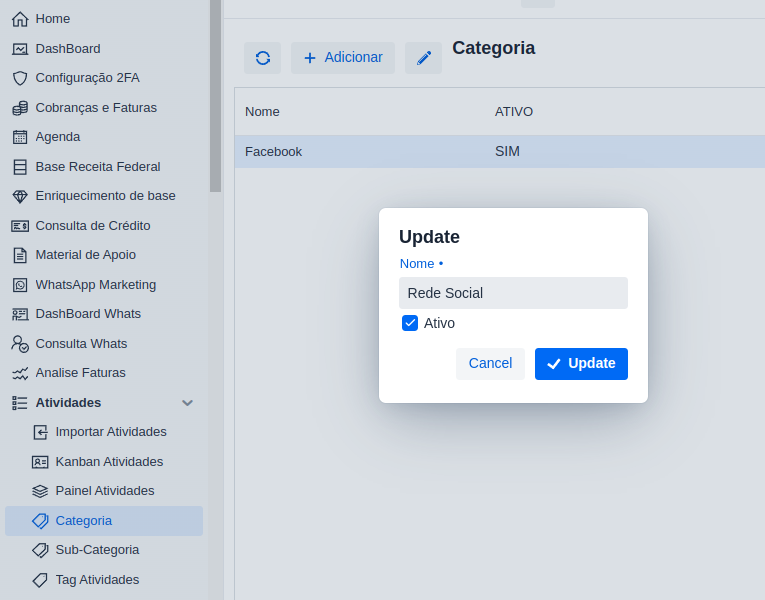Open the Sub-Categoria menu item
The image size is (765, 600).
click(x=97, y=550)
